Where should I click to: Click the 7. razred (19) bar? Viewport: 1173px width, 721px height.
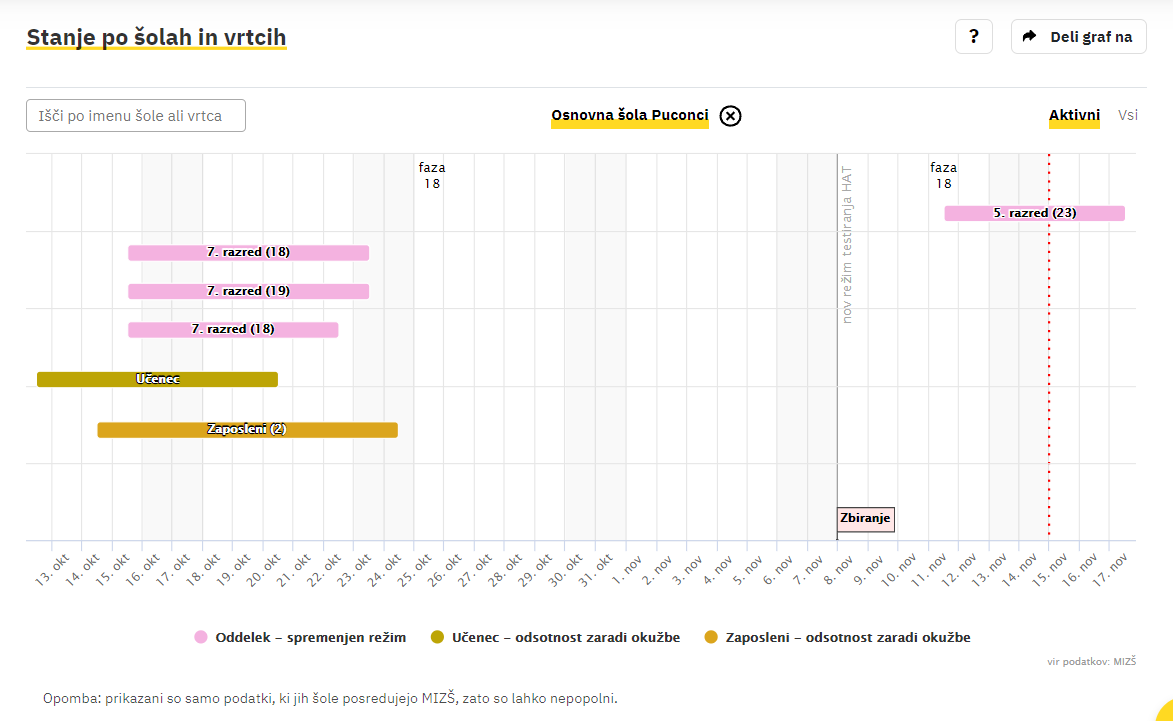tap(248, 291)
